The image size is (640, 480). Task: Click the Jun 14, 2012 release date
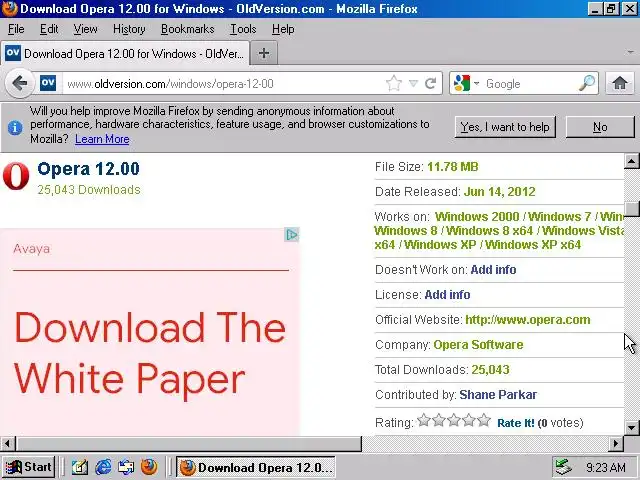(500, 192)
